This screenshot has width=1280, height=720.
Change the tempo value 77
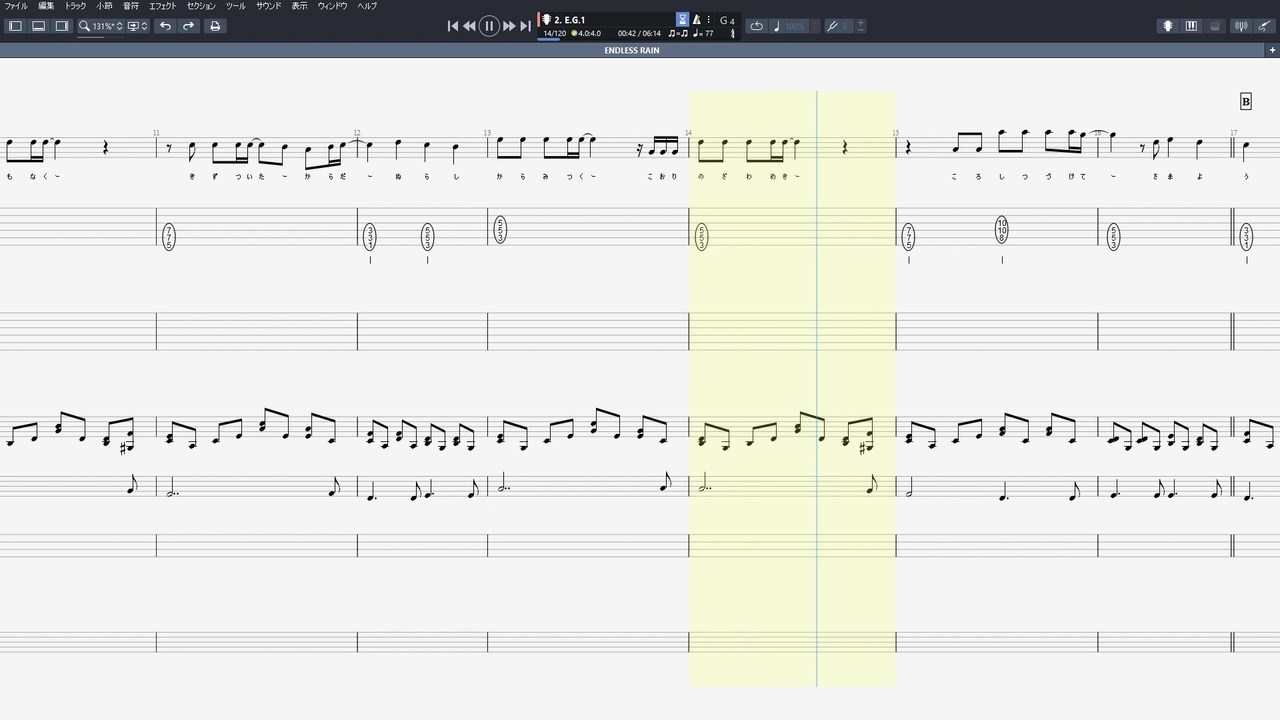click(704, 33)
